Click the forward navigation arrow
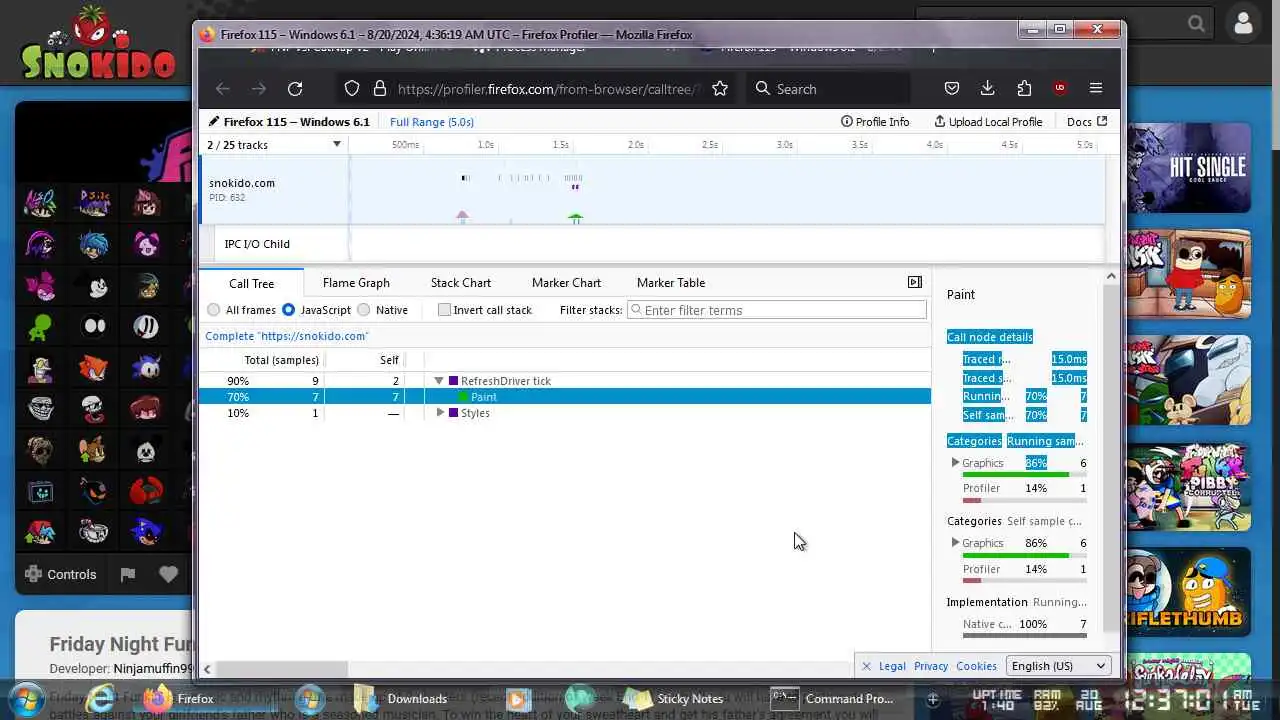1280x720 pixels. click(259, 89)
